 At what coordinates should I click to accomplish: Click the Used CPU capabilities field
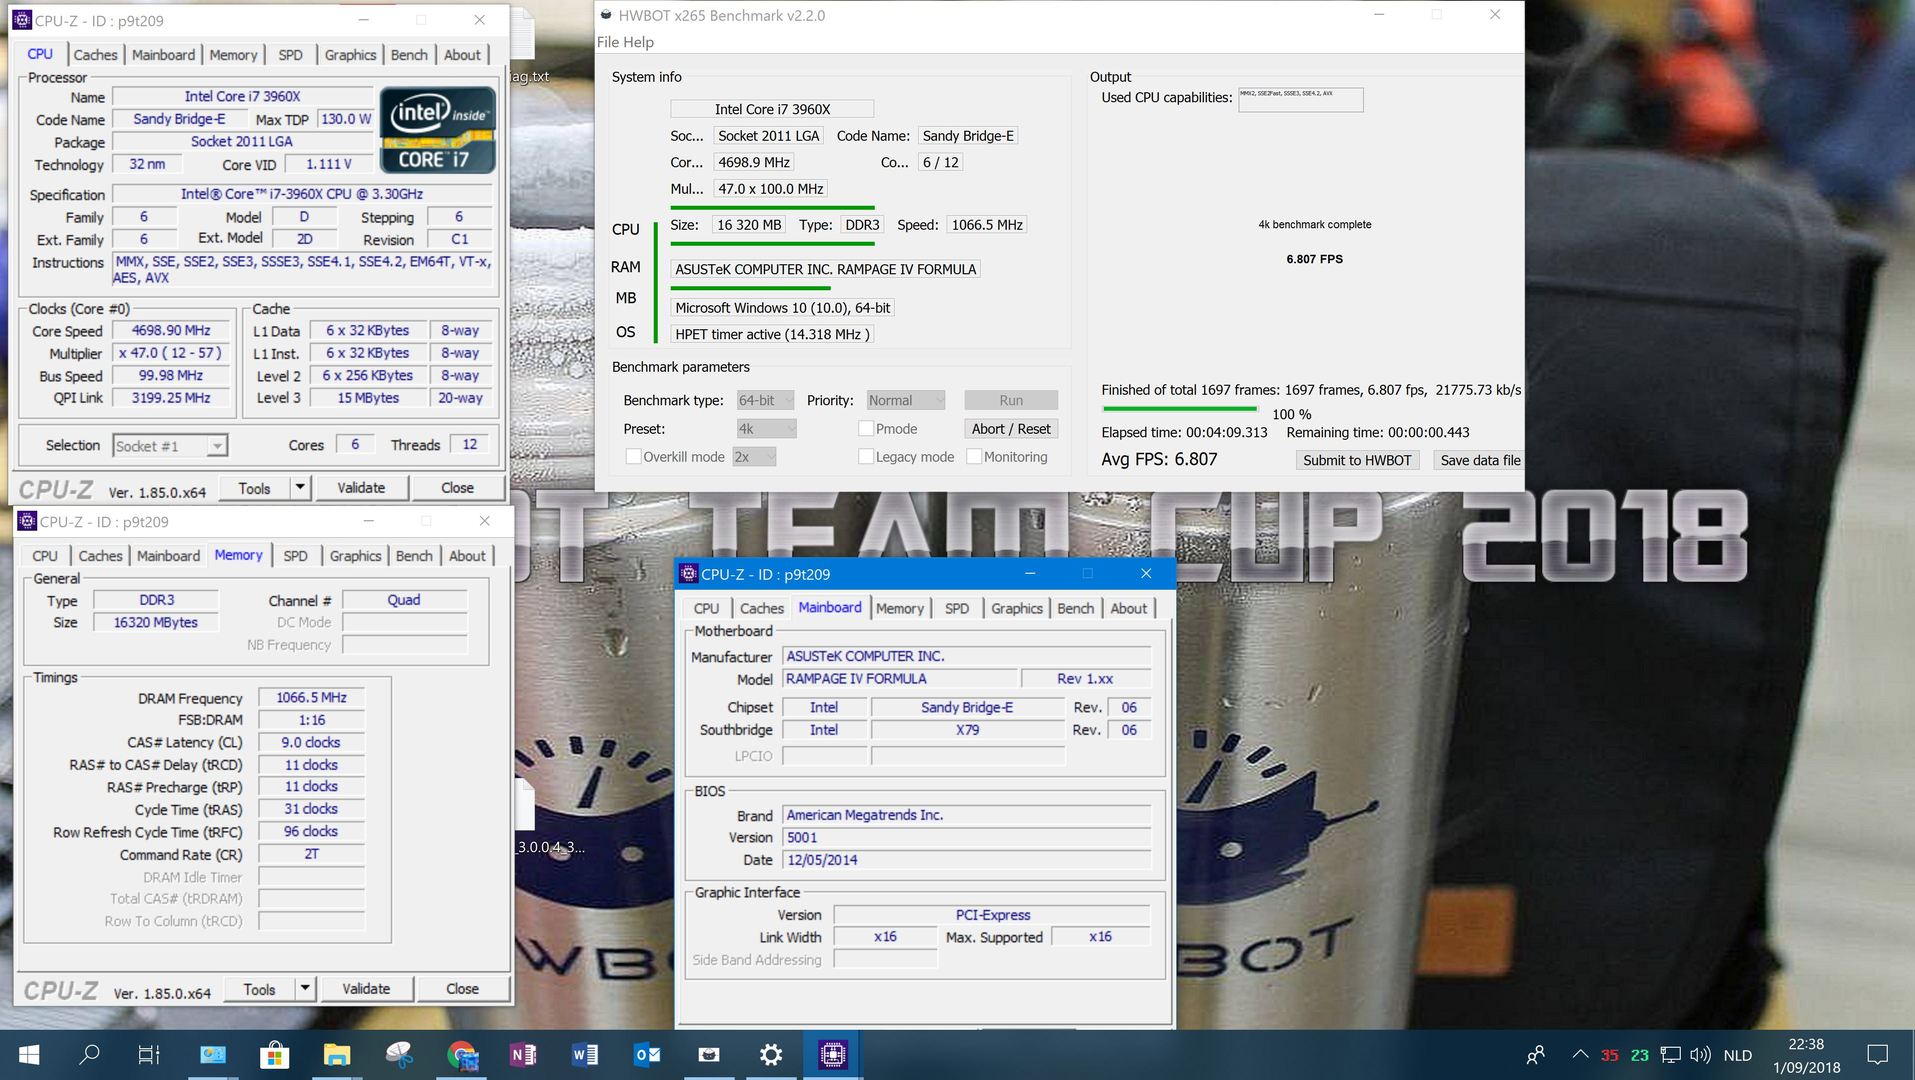(1300, 100)
